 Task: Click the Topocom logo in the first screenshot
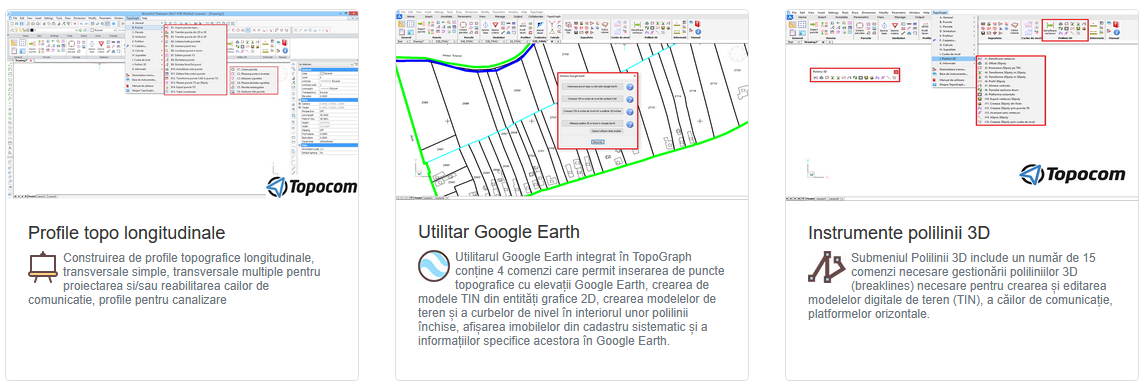(x=311, y=186)
